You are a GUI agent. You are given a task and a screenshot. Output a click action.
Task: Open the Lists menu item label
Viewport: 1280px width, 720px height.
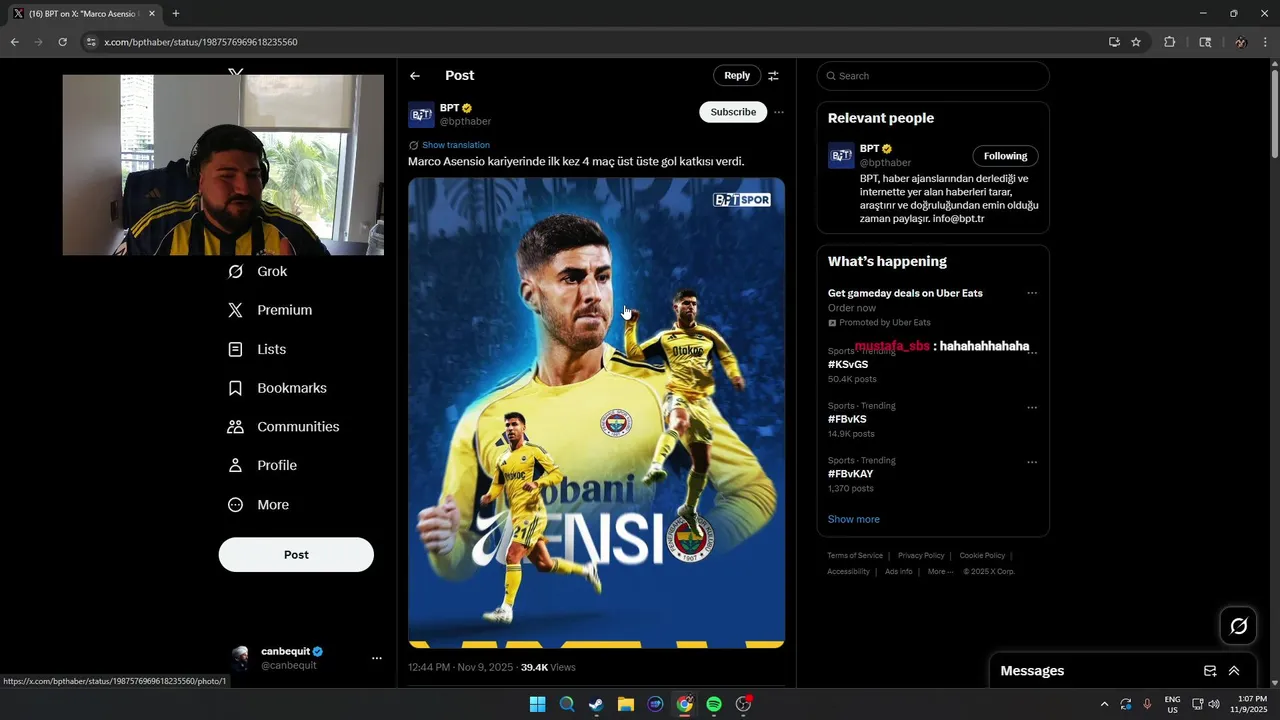[x=272, y=349]
